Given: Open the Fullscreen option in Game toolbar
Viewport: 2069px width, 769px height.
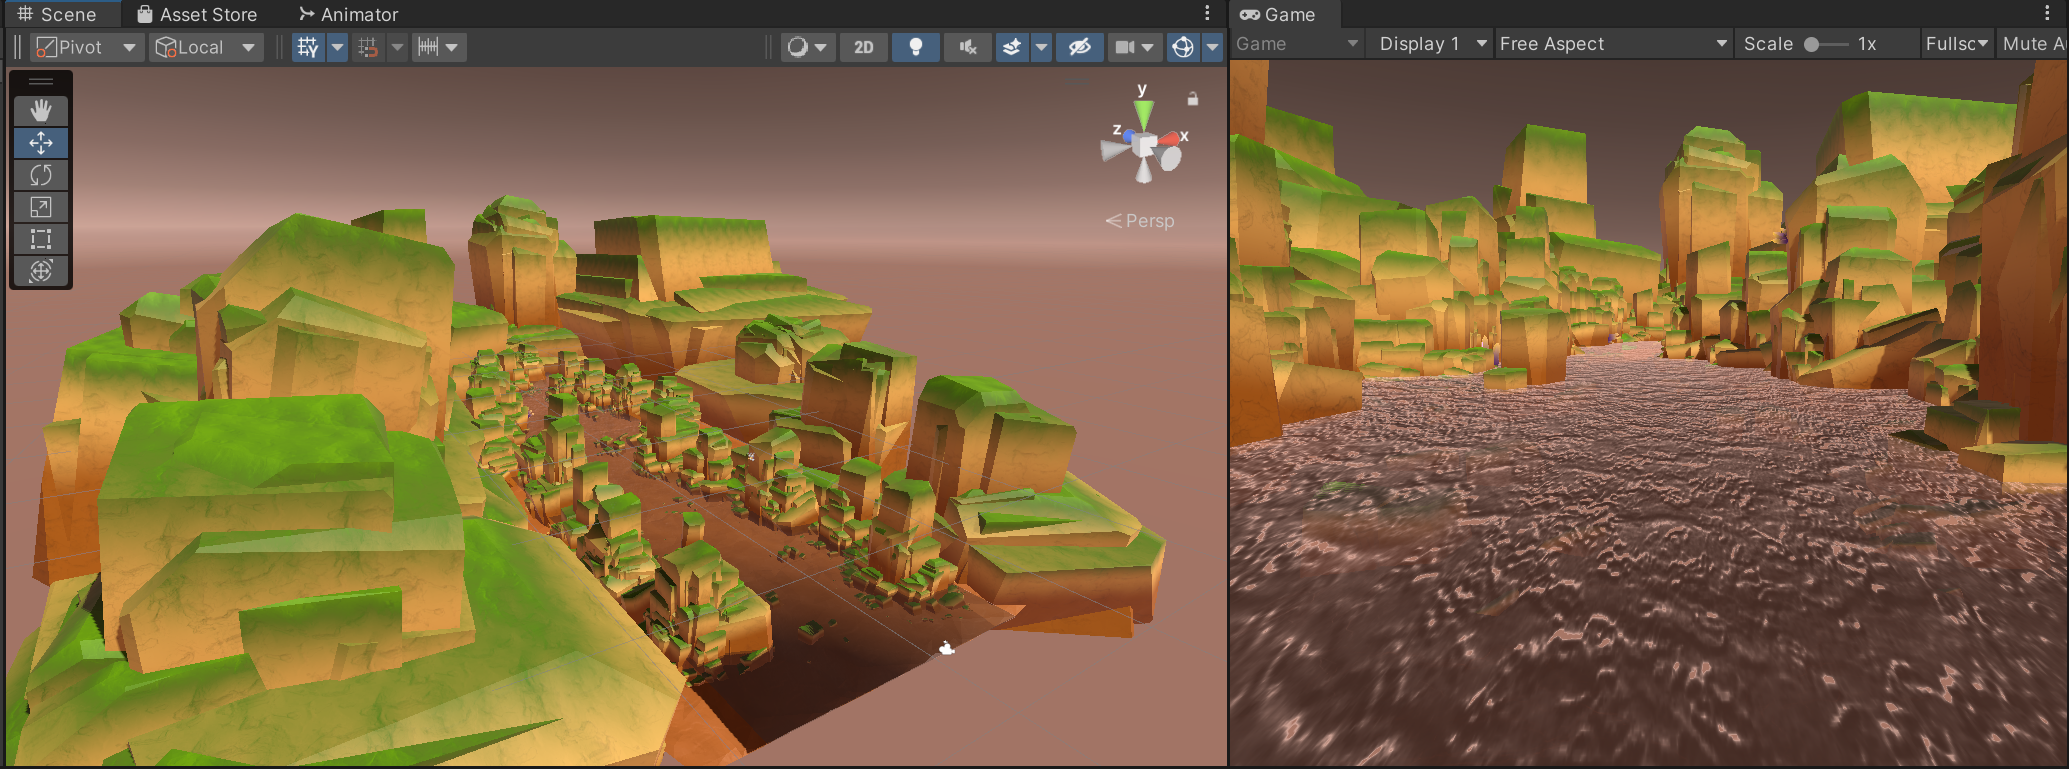Looking at the screenshot, I should (x=1956, y=44).
